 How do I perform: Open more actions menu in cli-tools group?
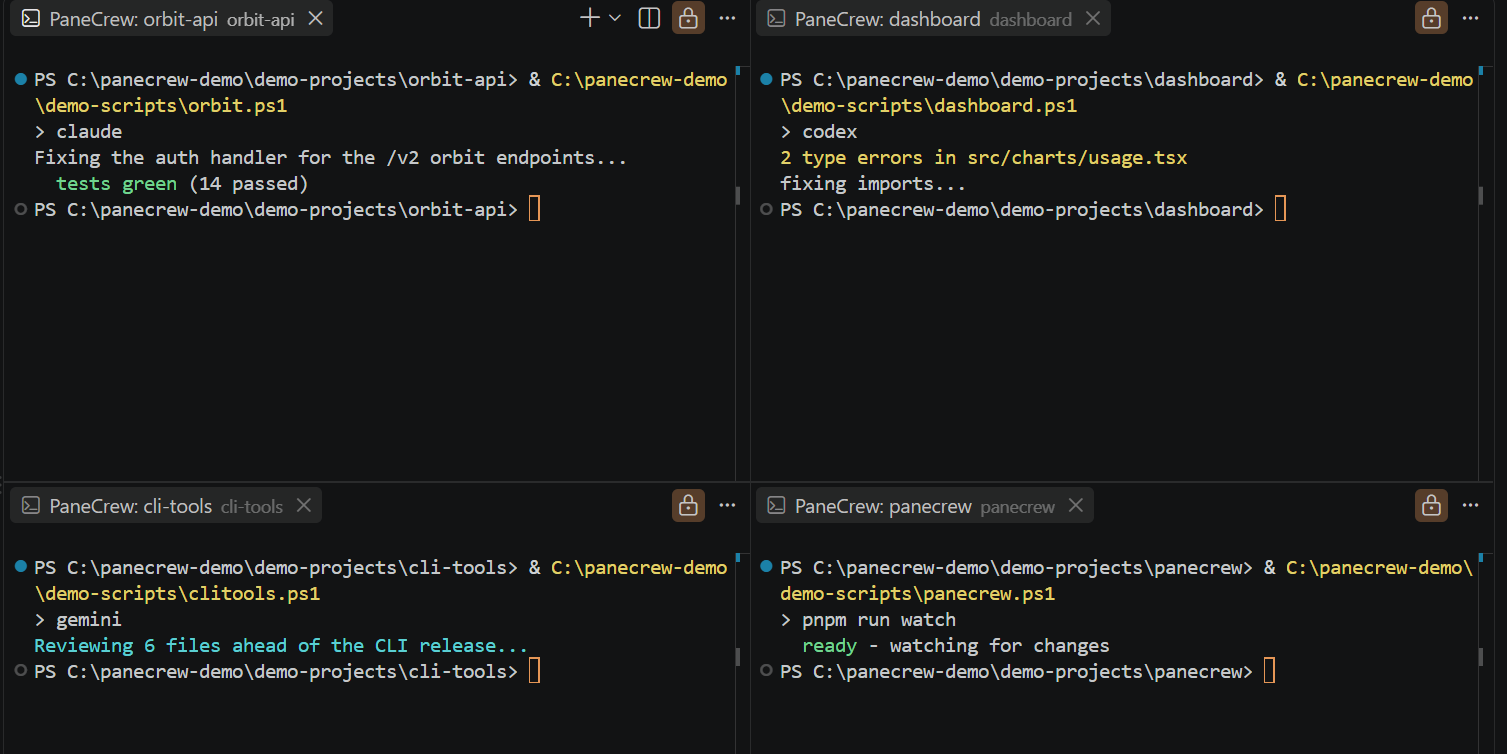[x=727, y=506]
